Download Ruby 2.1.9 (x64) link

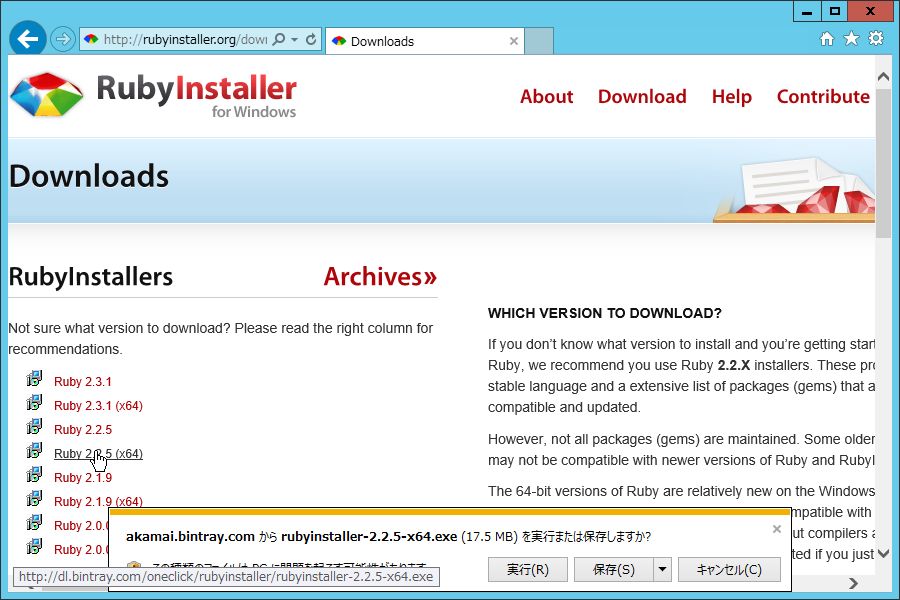click(98, 502)
